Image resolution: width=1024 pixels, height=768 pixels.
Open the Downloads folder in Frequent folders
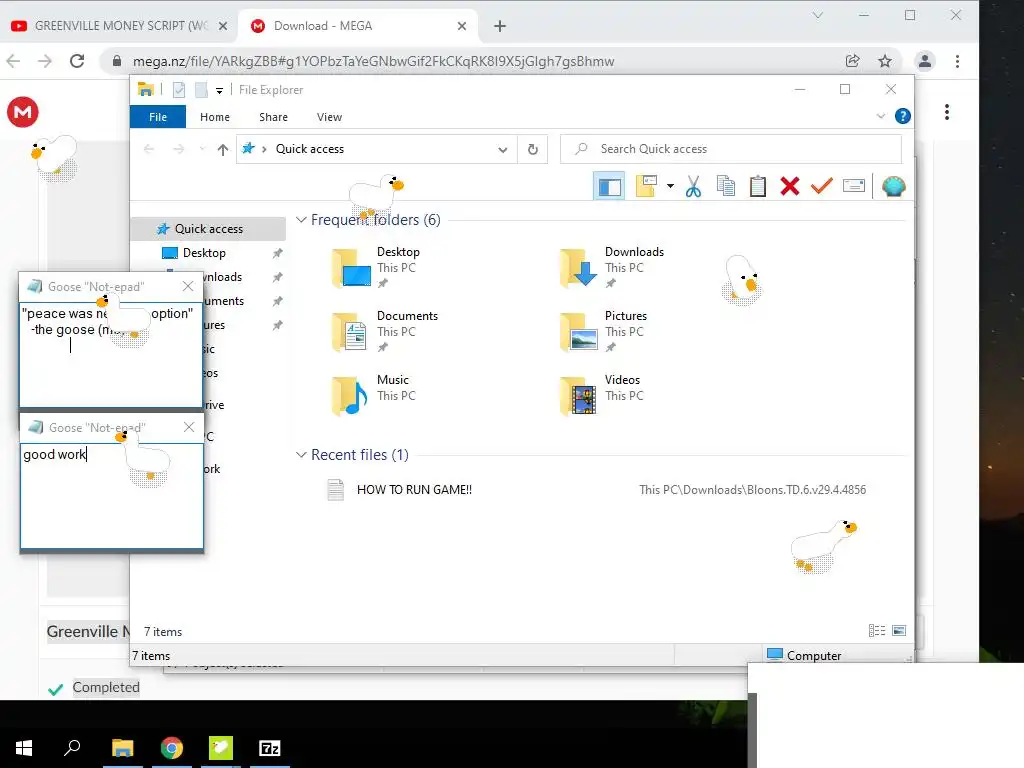(x=612, y=266)
